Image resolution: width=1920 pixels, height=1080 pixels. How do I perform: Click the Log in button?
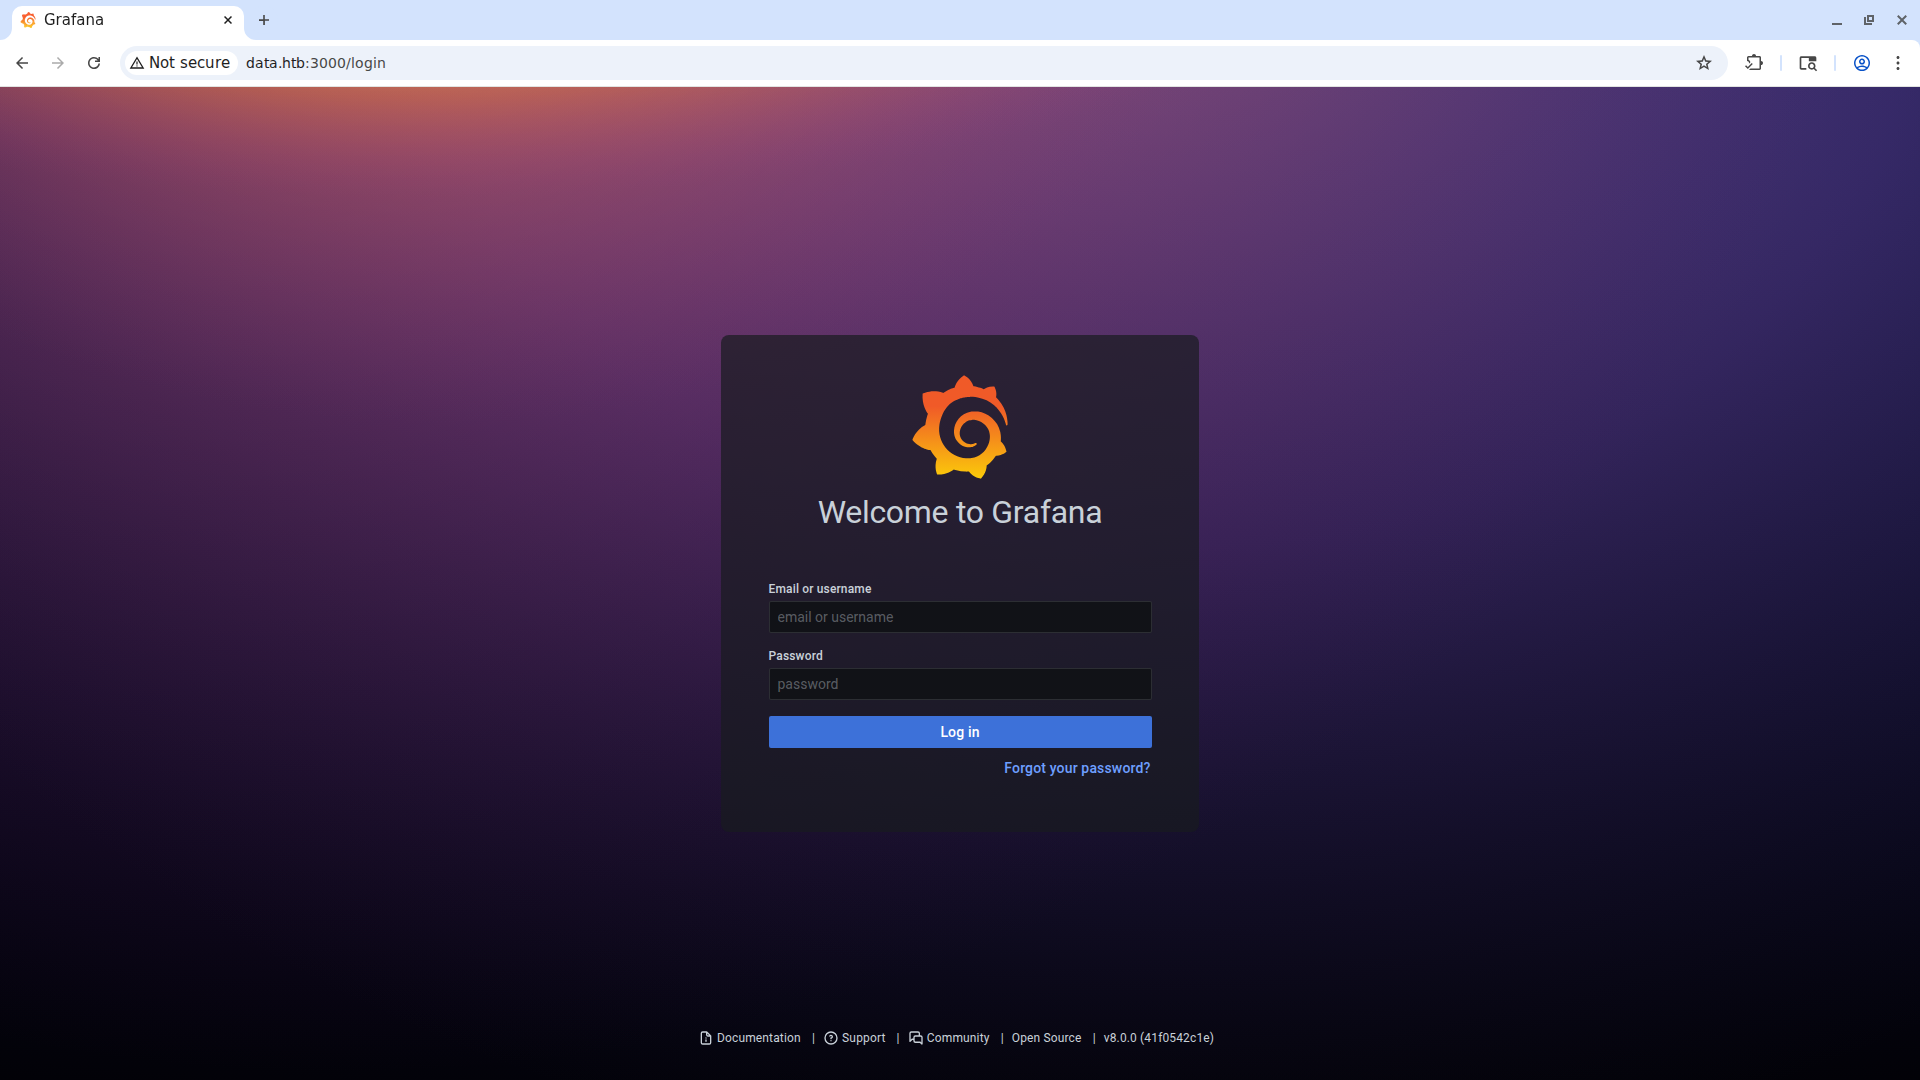pos(960,732)
